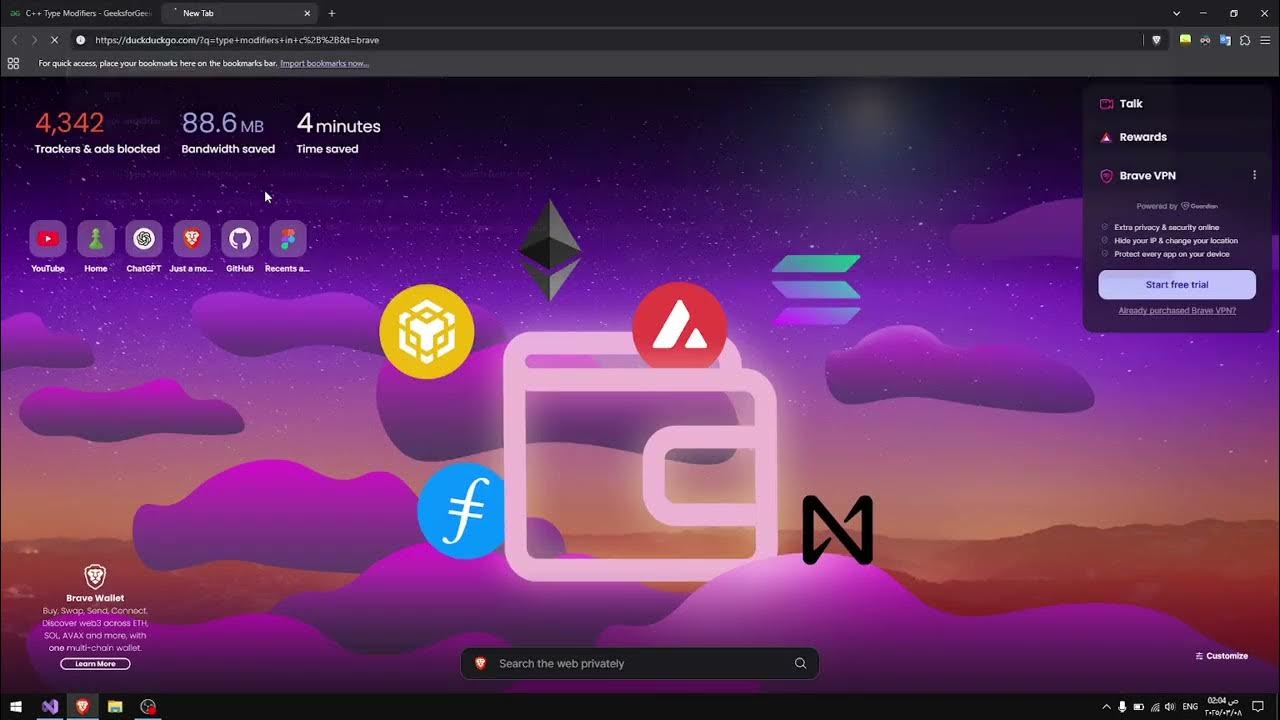The height and width of the screenshot is (720, 1280).
Task: Open the Windows Start menu
Action: point(16,707)
